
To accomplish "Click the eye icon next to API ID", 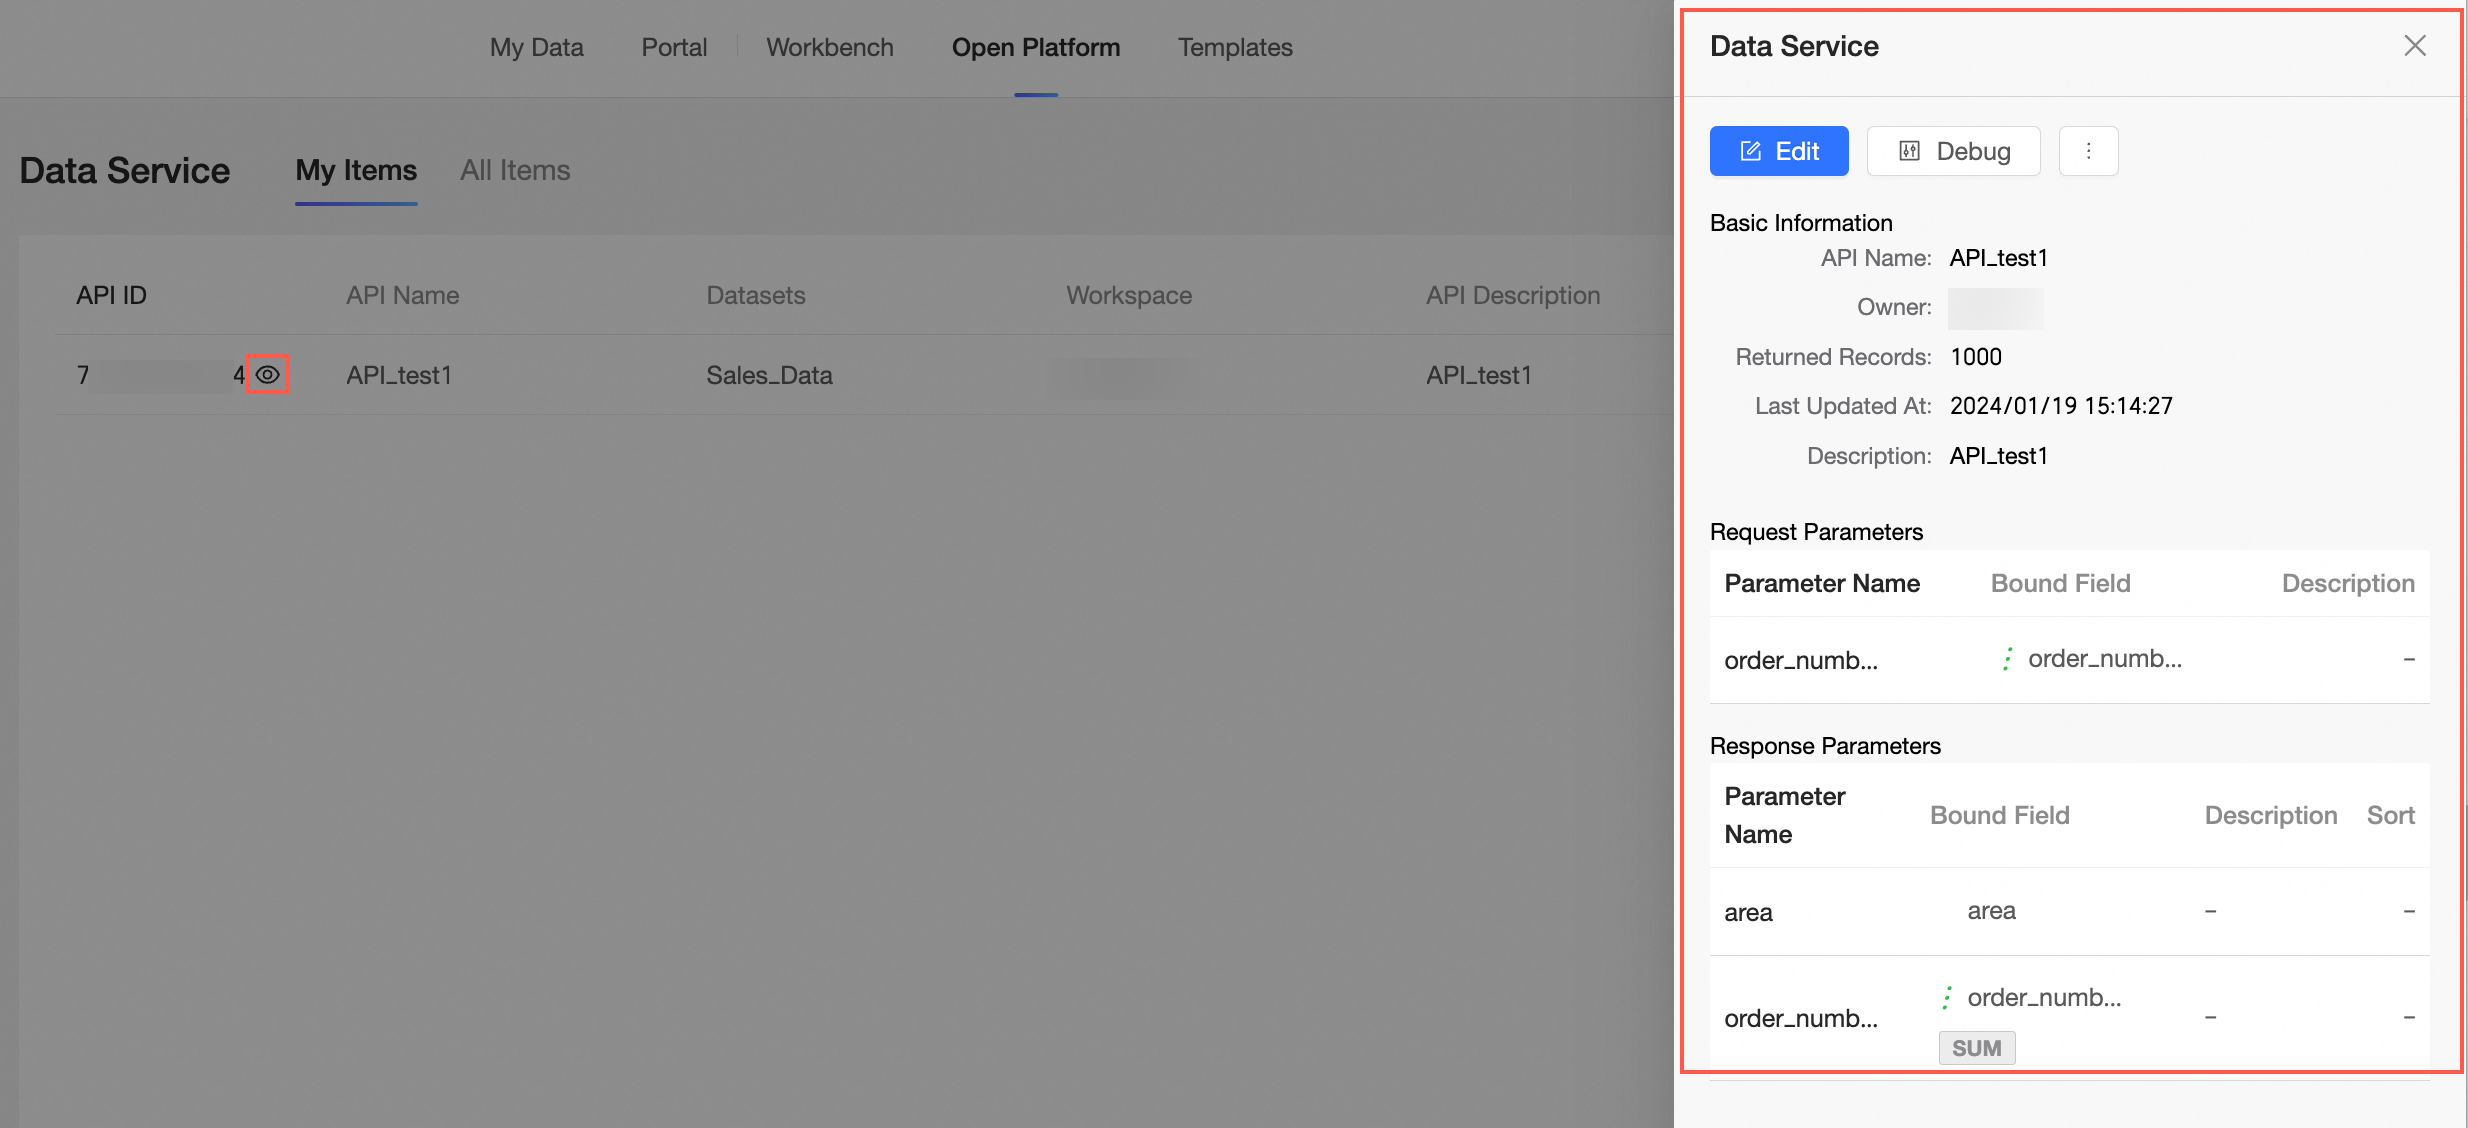I will [x=267, y=375].
